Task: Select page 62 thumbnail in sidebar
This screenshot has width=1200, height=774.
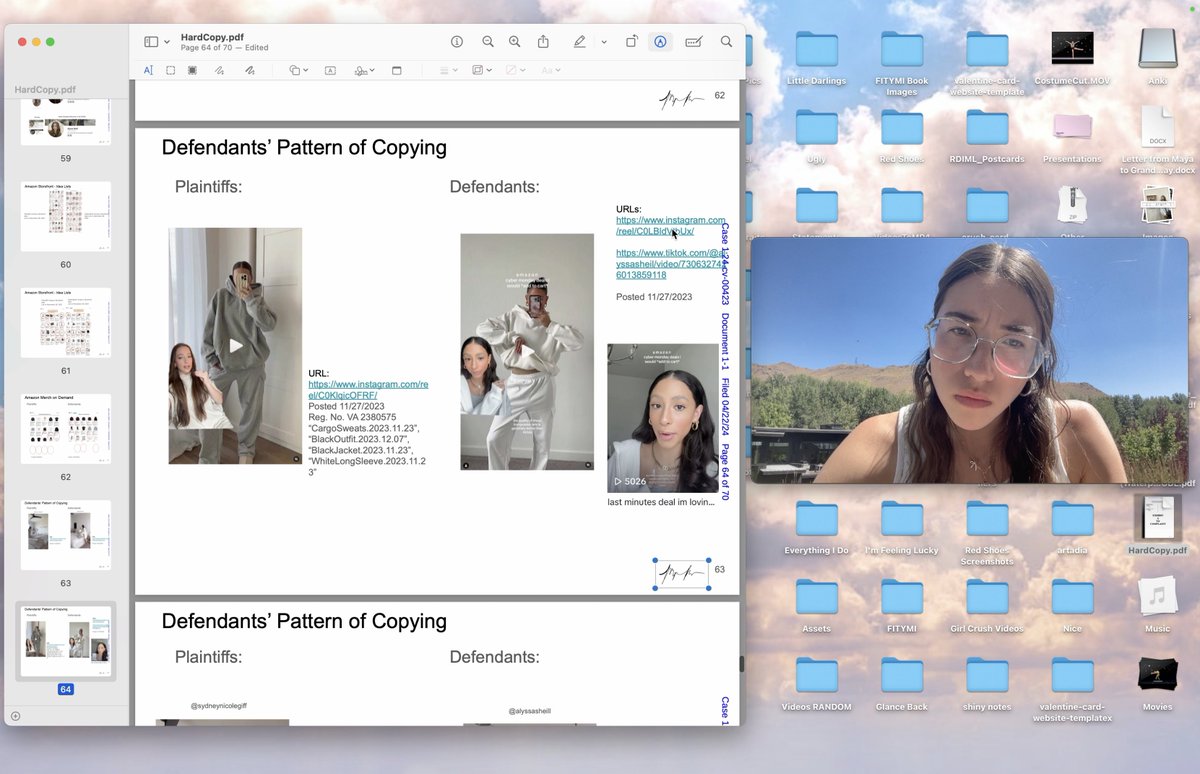Action: point(66,429)
